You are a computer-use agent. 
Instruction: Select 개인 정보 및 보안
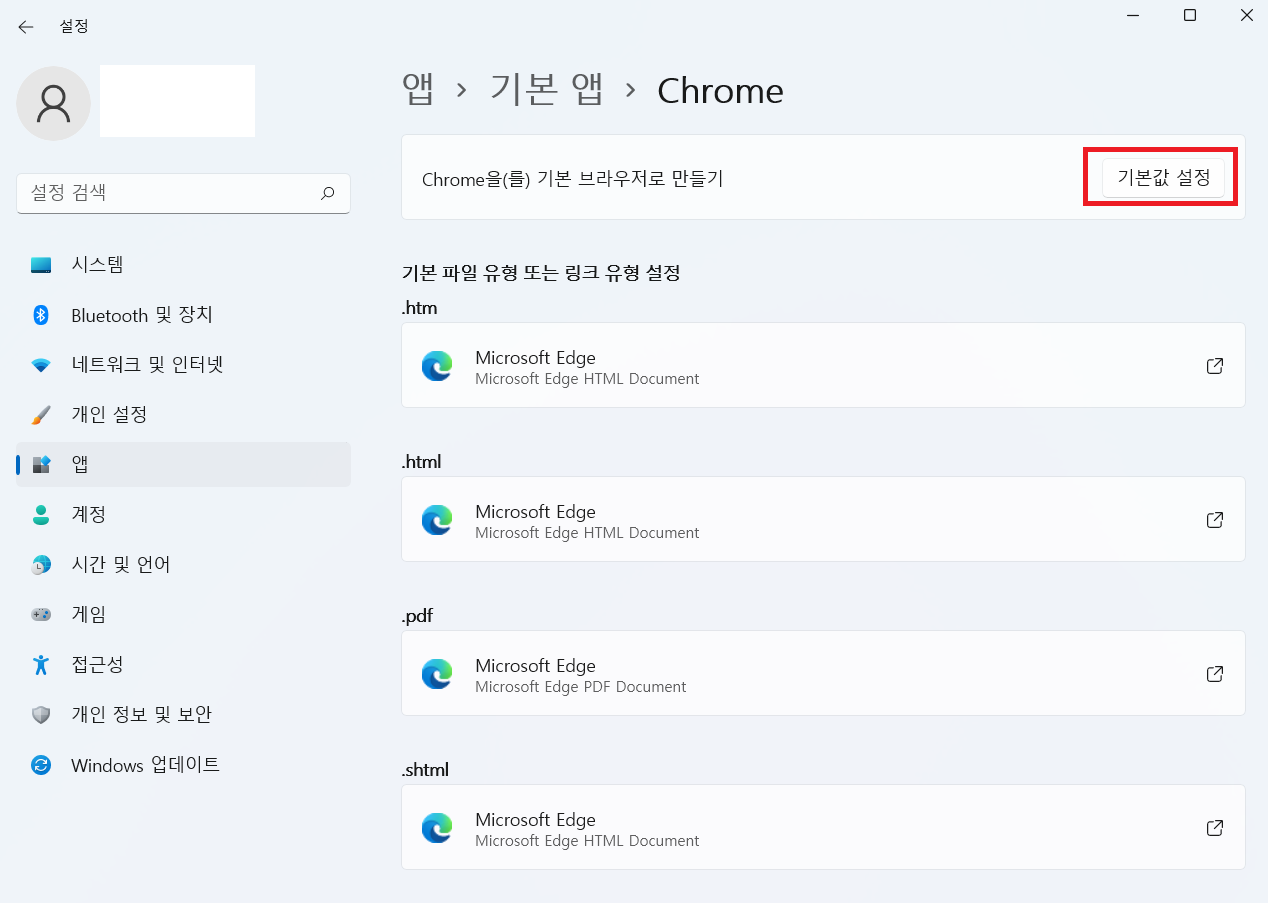183,715
